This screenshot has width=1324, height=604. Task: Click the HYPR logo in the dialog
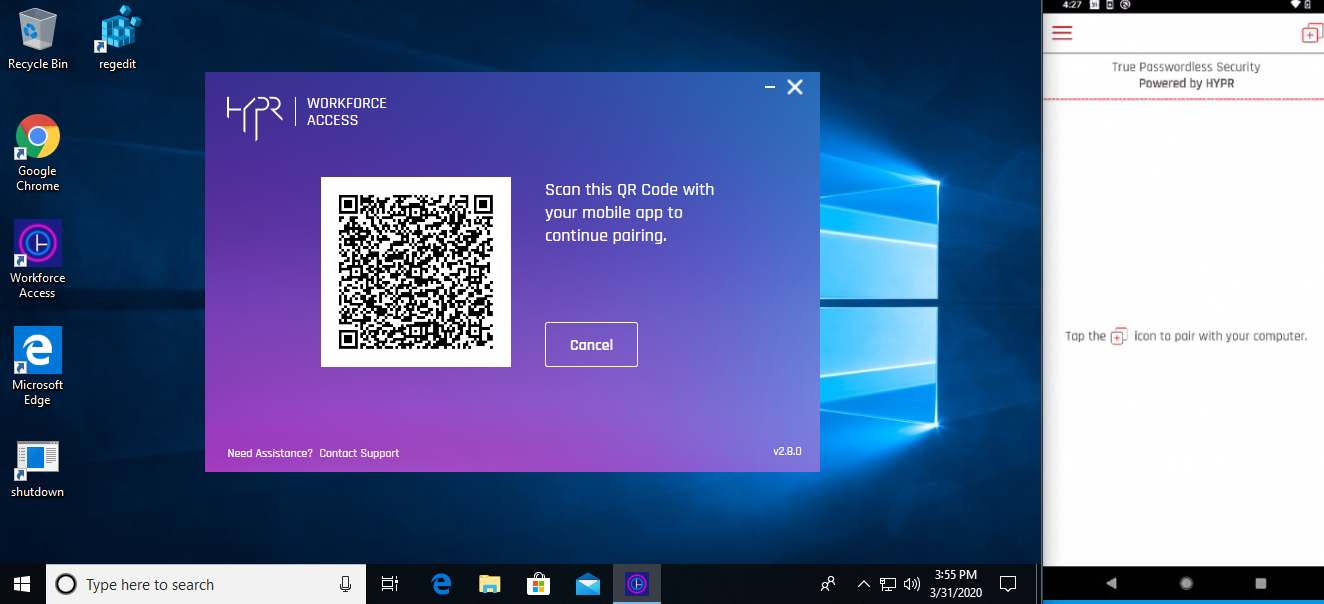point(255,116)
